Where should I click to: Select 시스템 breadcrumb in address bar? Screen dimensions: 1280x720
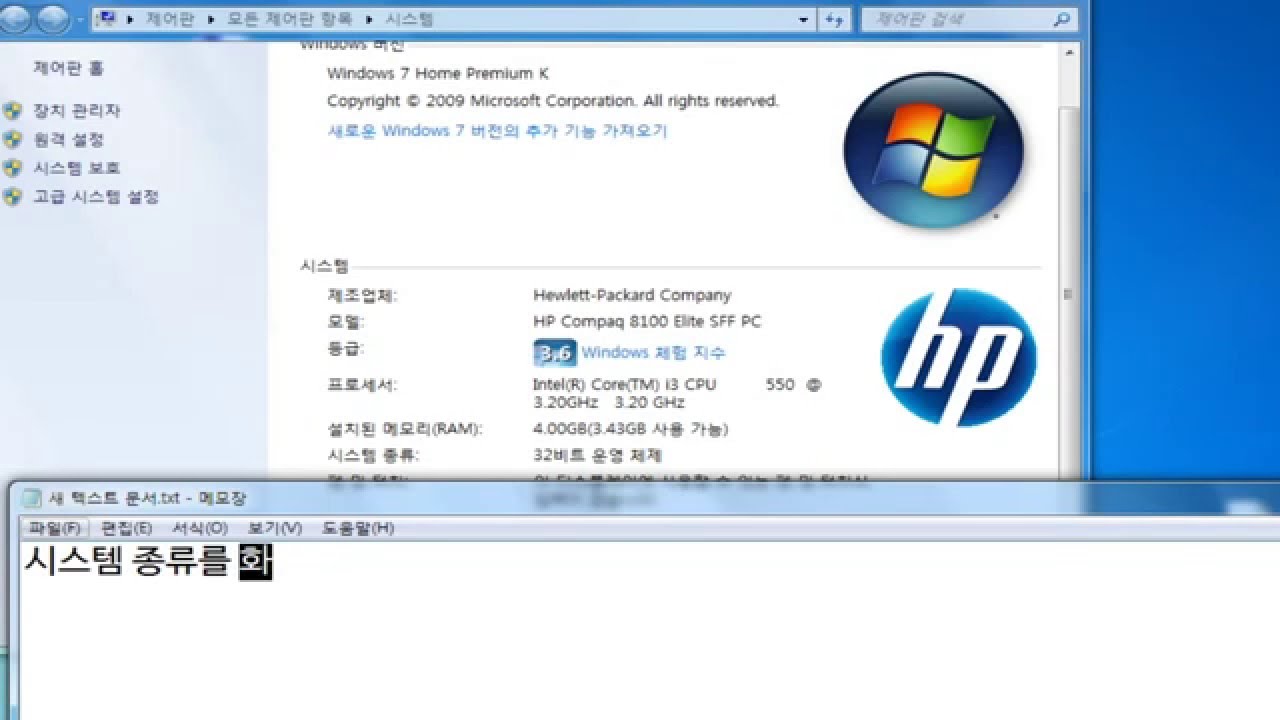[x=409, y=19]
